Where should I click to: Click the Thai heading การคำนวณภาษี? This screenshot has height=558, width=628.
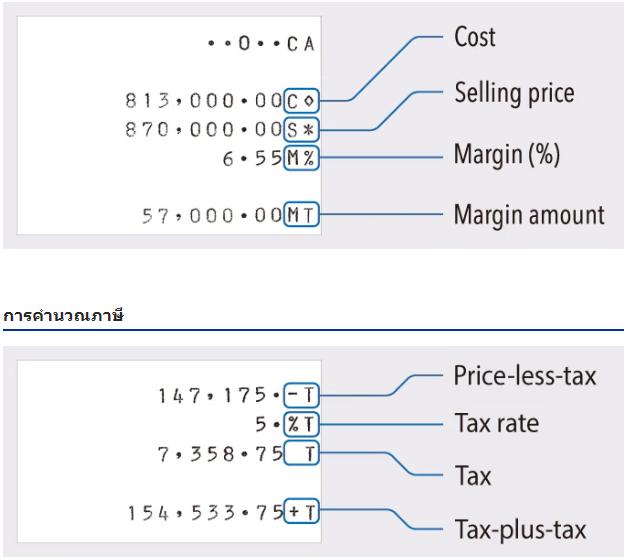(x=63, y=315)
